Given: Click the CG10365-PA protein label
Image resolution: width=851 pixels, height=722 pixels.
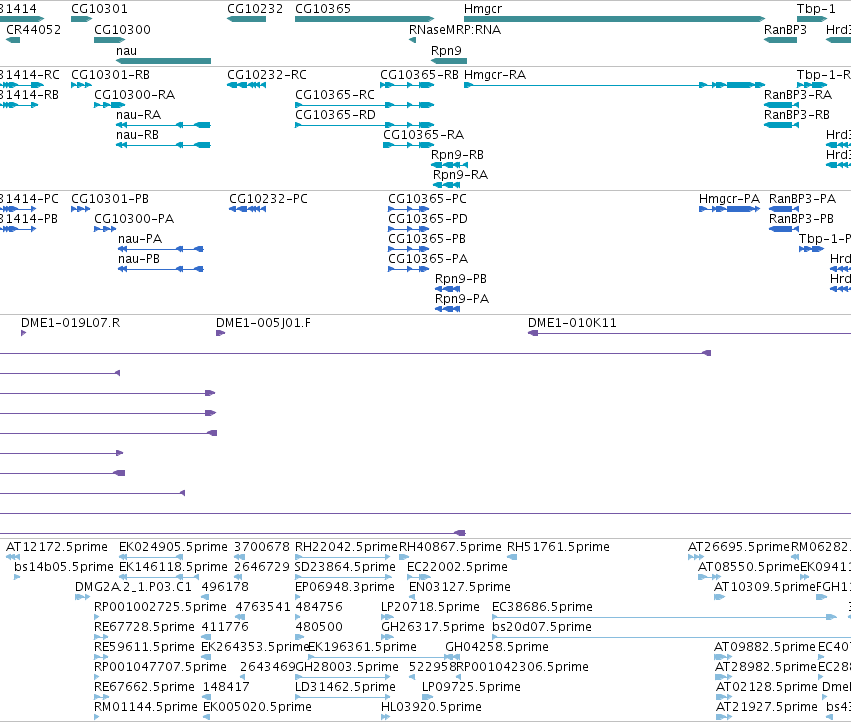Looking at the screenshot, I should [428, 259].
